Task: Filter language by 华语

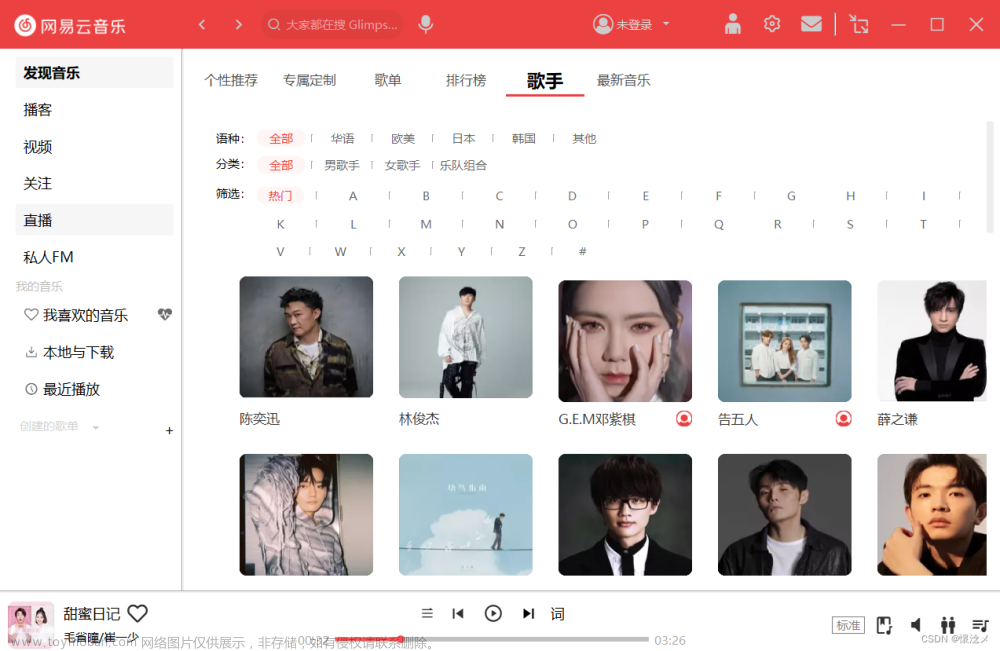Action: click(x=342, y=138)
